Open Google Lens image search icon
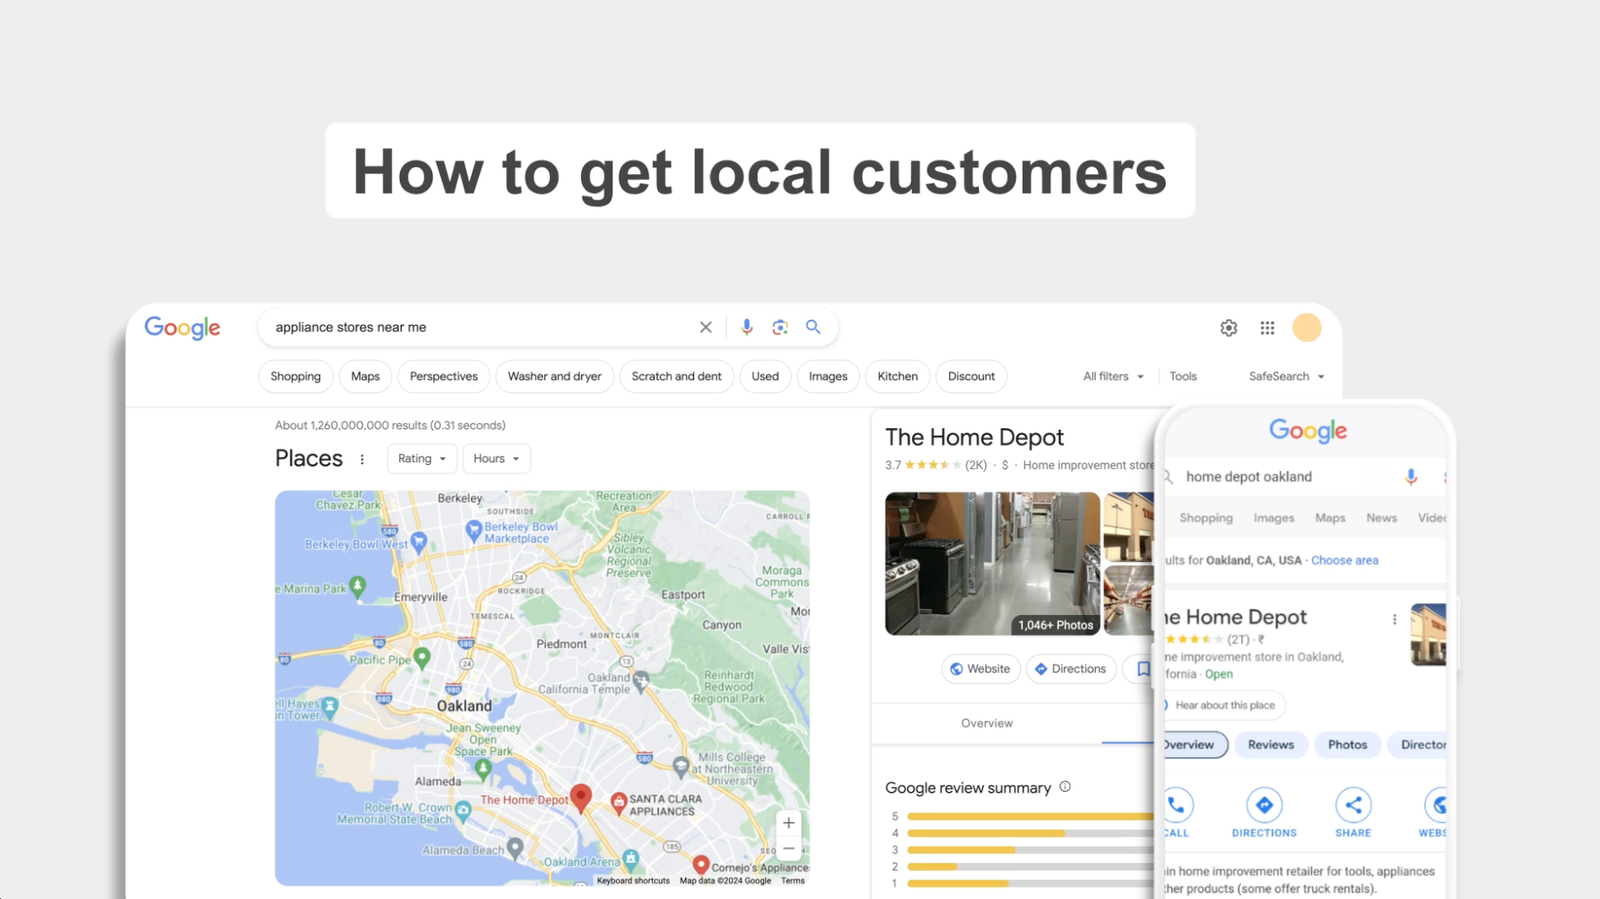 [780, 327]
